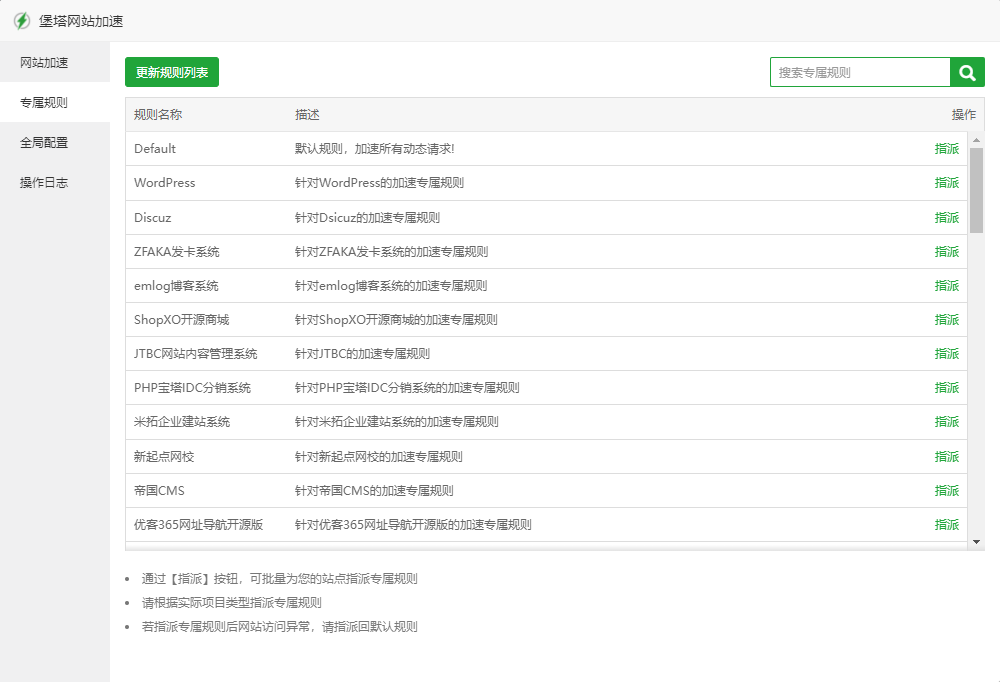Click the 堡塔网站加速 window title text
1000x682 pixels.
pyautogui.click(x=81, y=21)
